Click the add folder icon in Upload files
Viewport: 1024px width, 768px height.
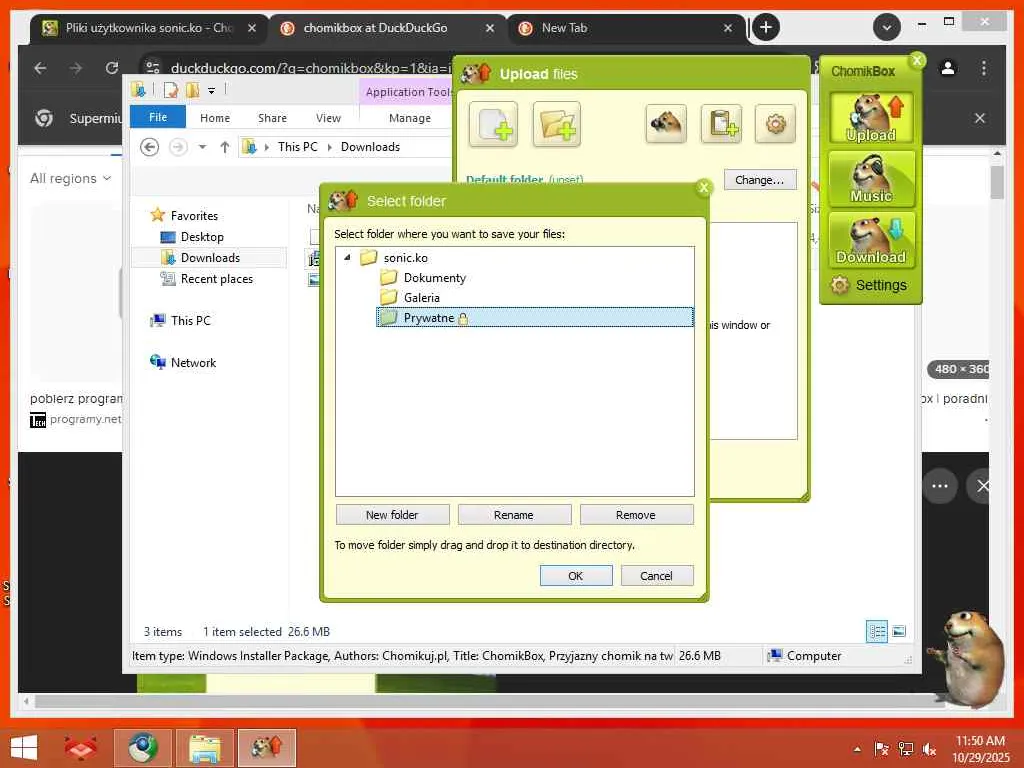pyautogui.click(x=556, y=124)
